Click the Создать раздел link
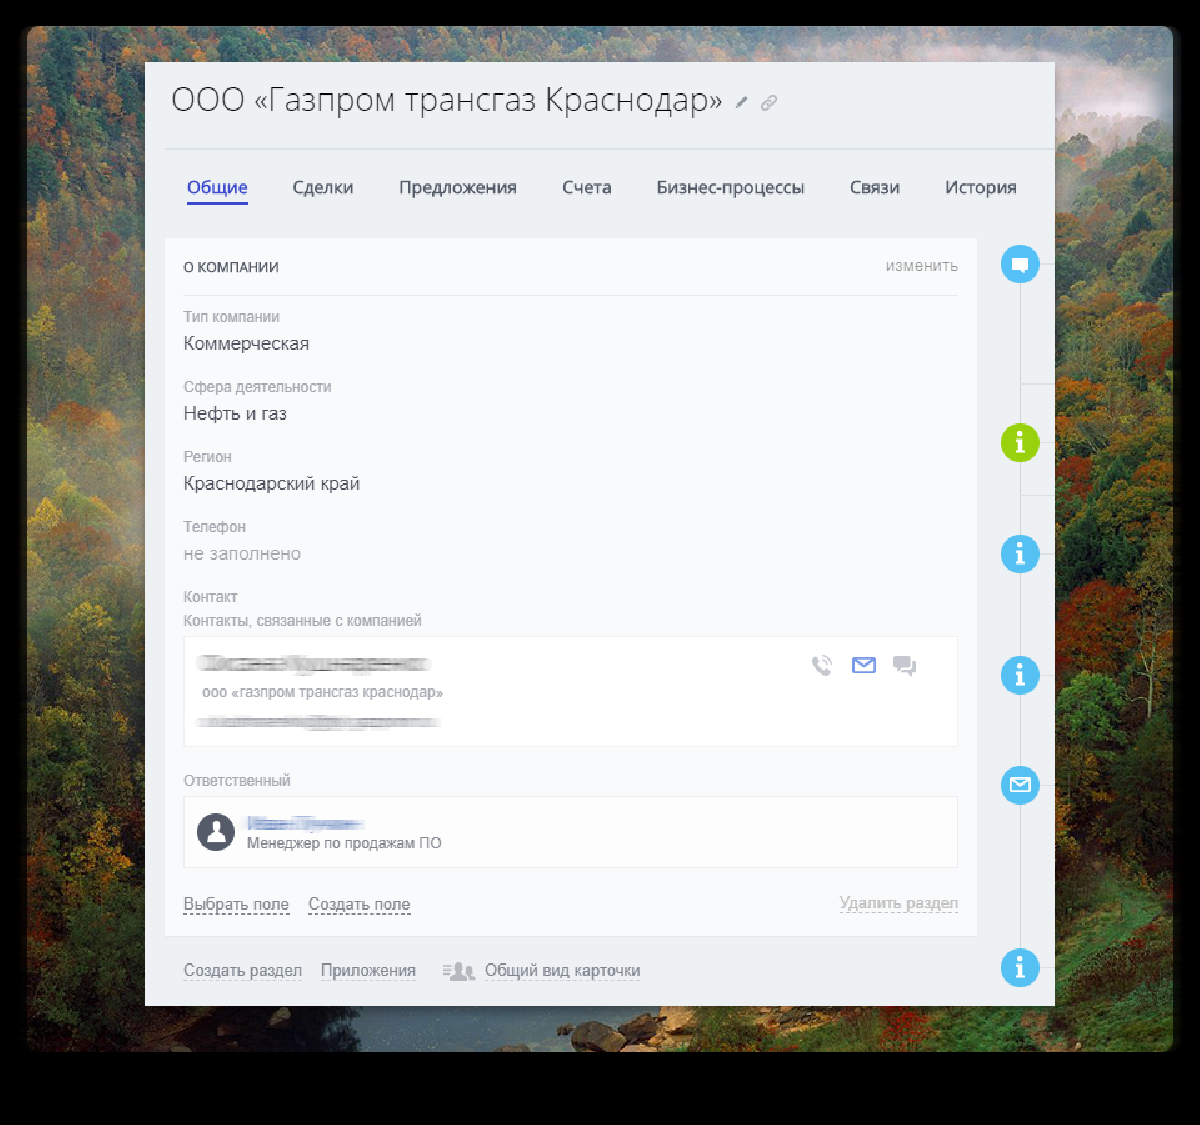 tap(243, 970)
